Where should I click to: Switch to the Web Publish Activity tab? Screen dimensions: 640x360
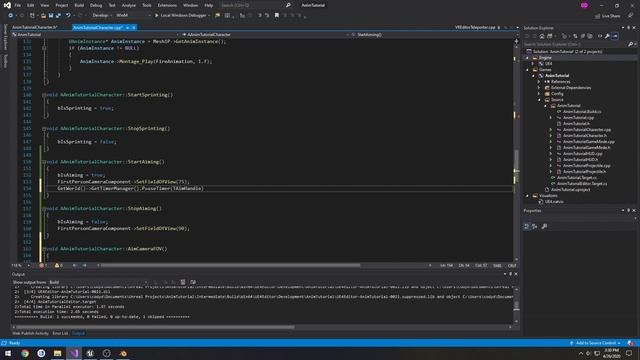pos(31,333)
